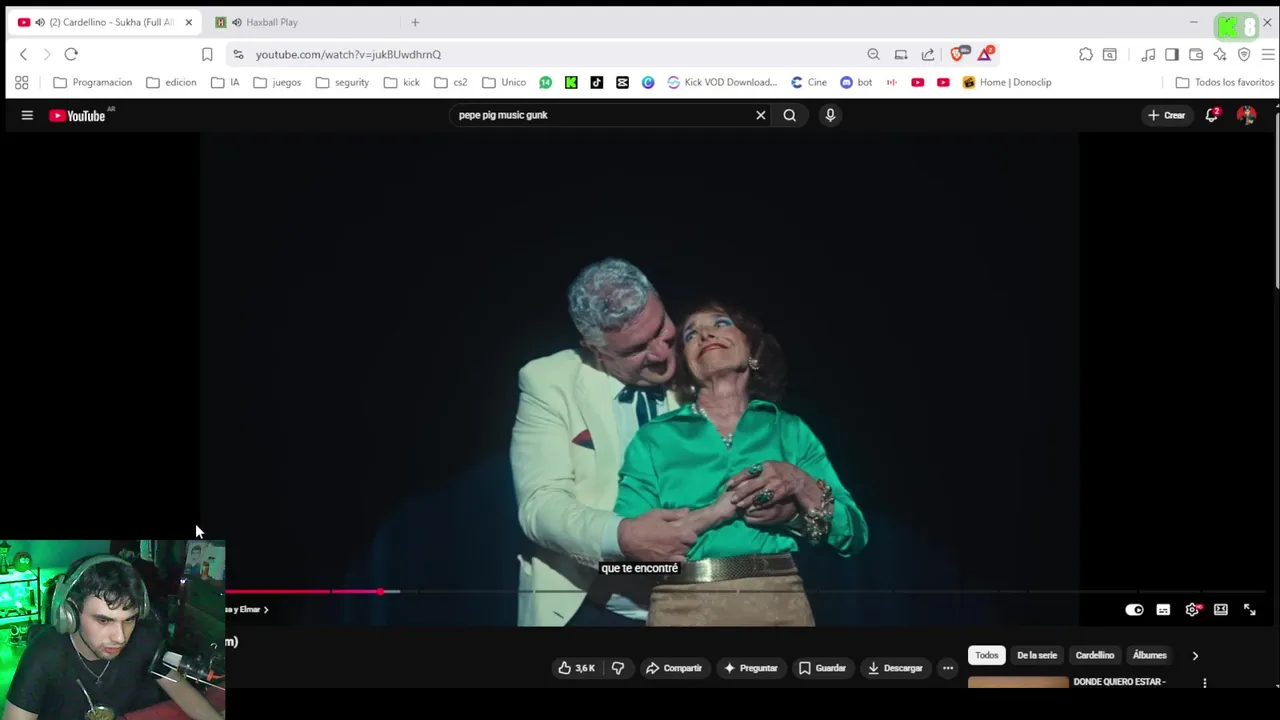Open the player settings gear

(x=1192, y=610)
